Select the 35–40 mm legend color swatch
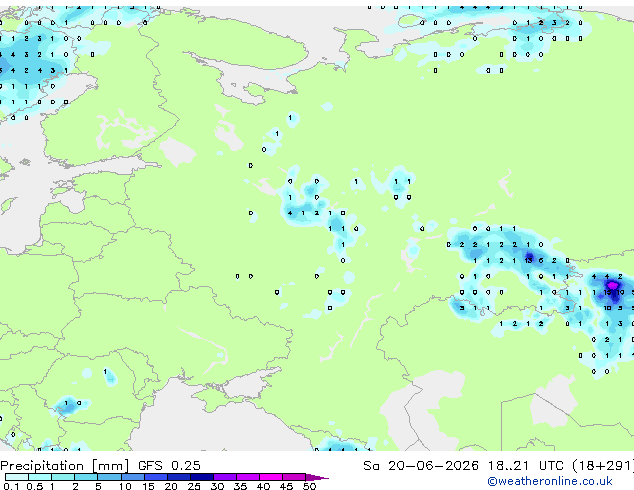This screenshot has height=490, width=634. (x=248, y=477)
